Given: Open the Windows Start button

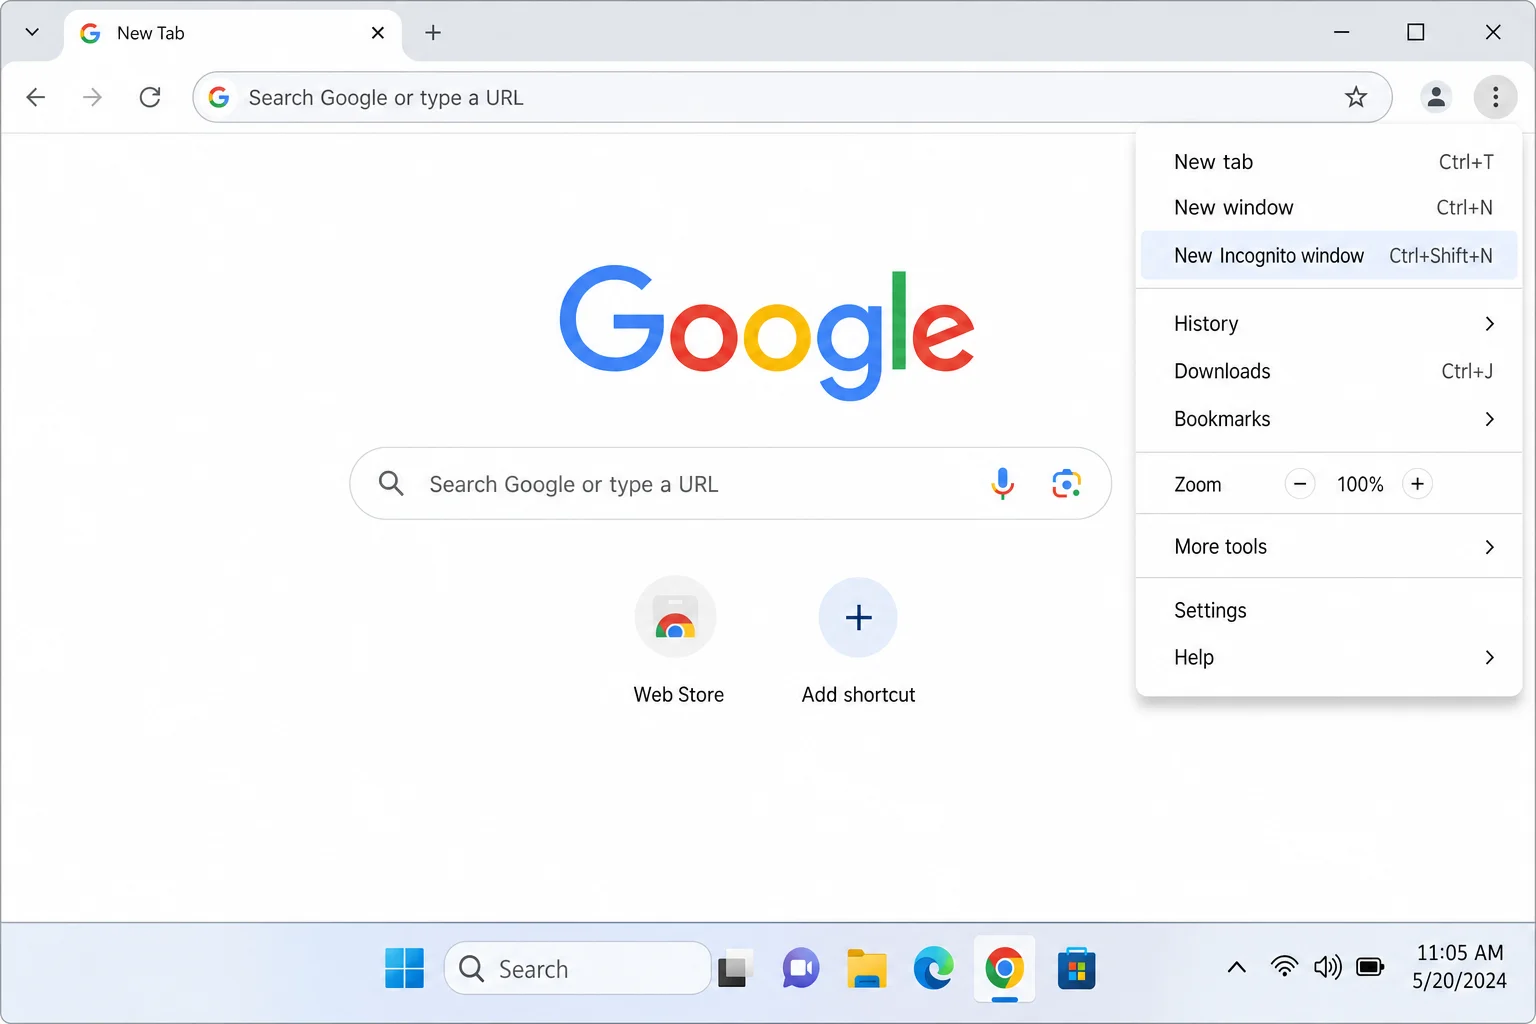Looking at the screenshot, I should pos(404,968).
